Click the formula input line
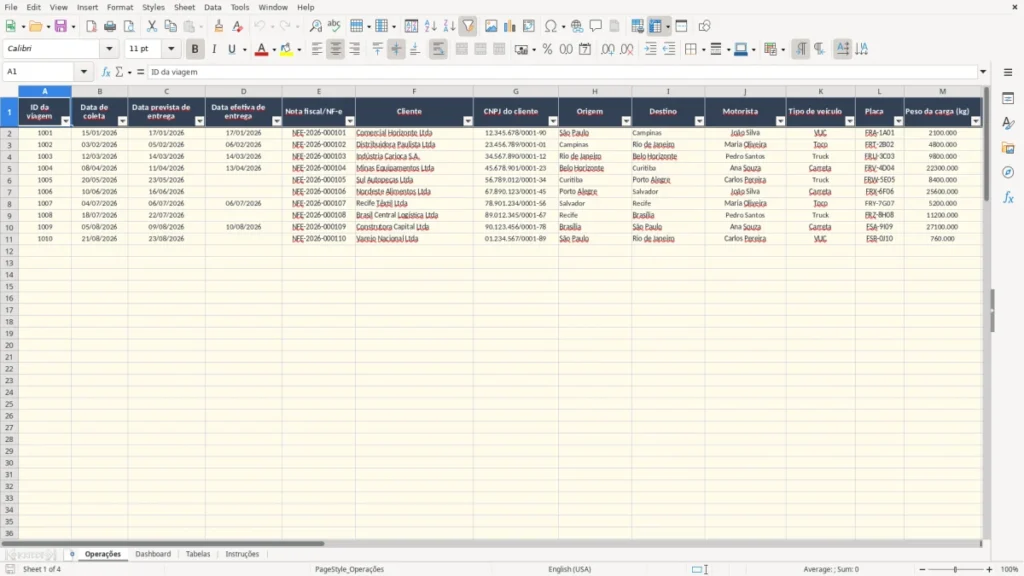 pos(562,72)
